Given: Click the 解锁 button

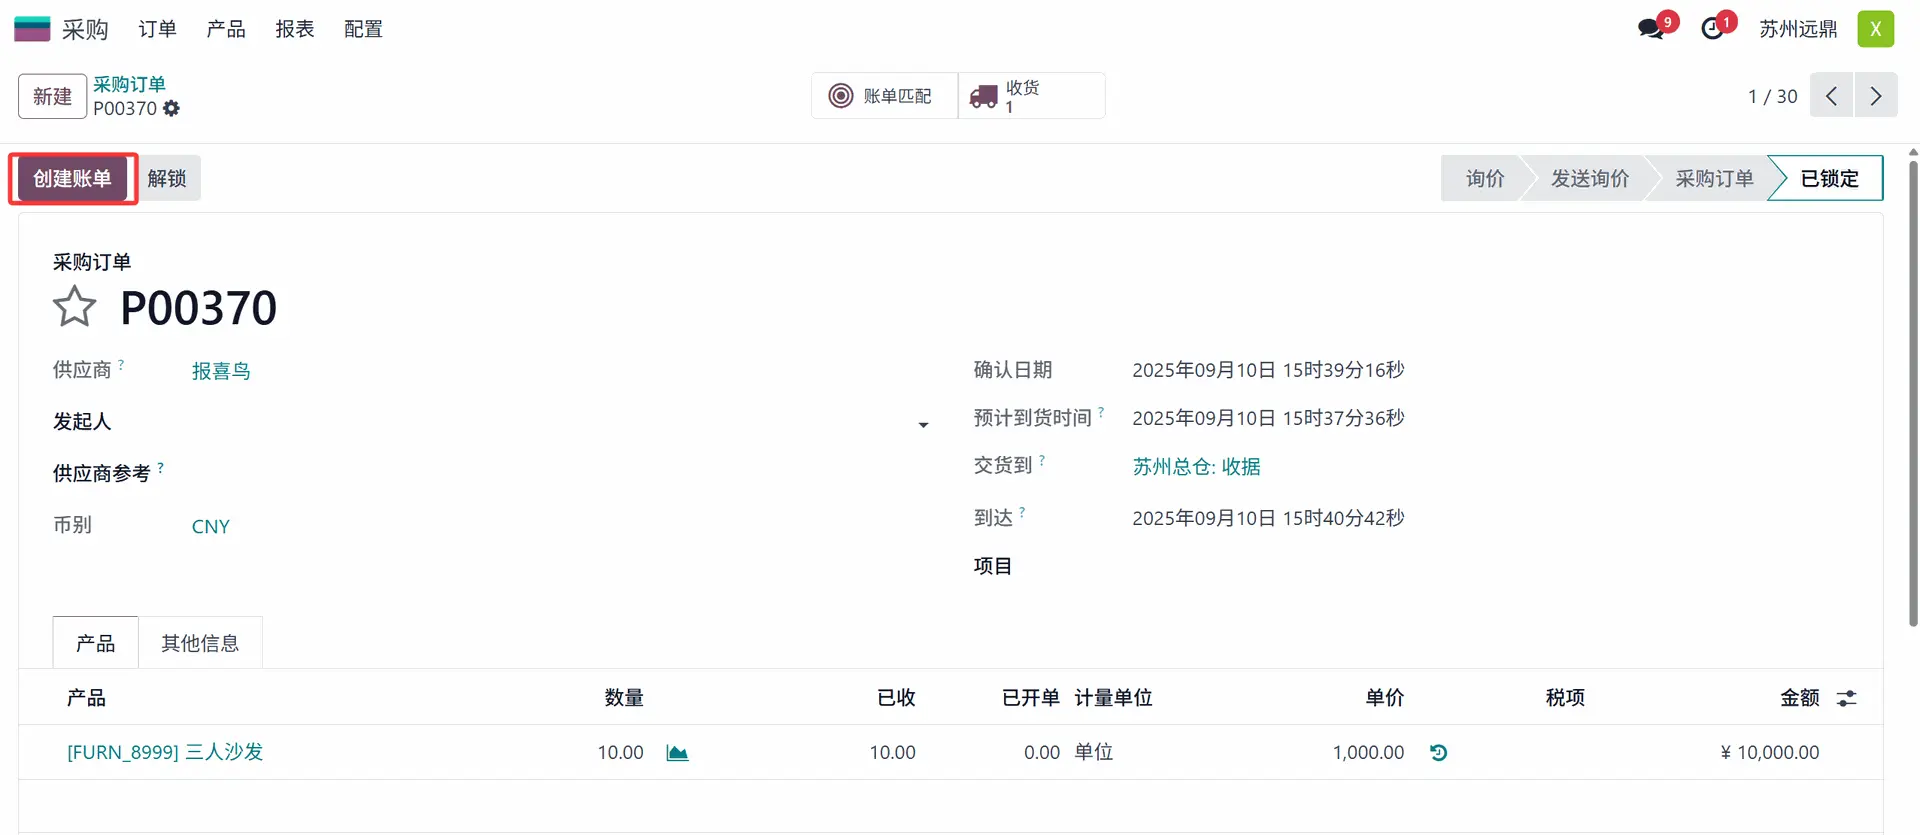Looking at the screenshot, I should point(167,179).
